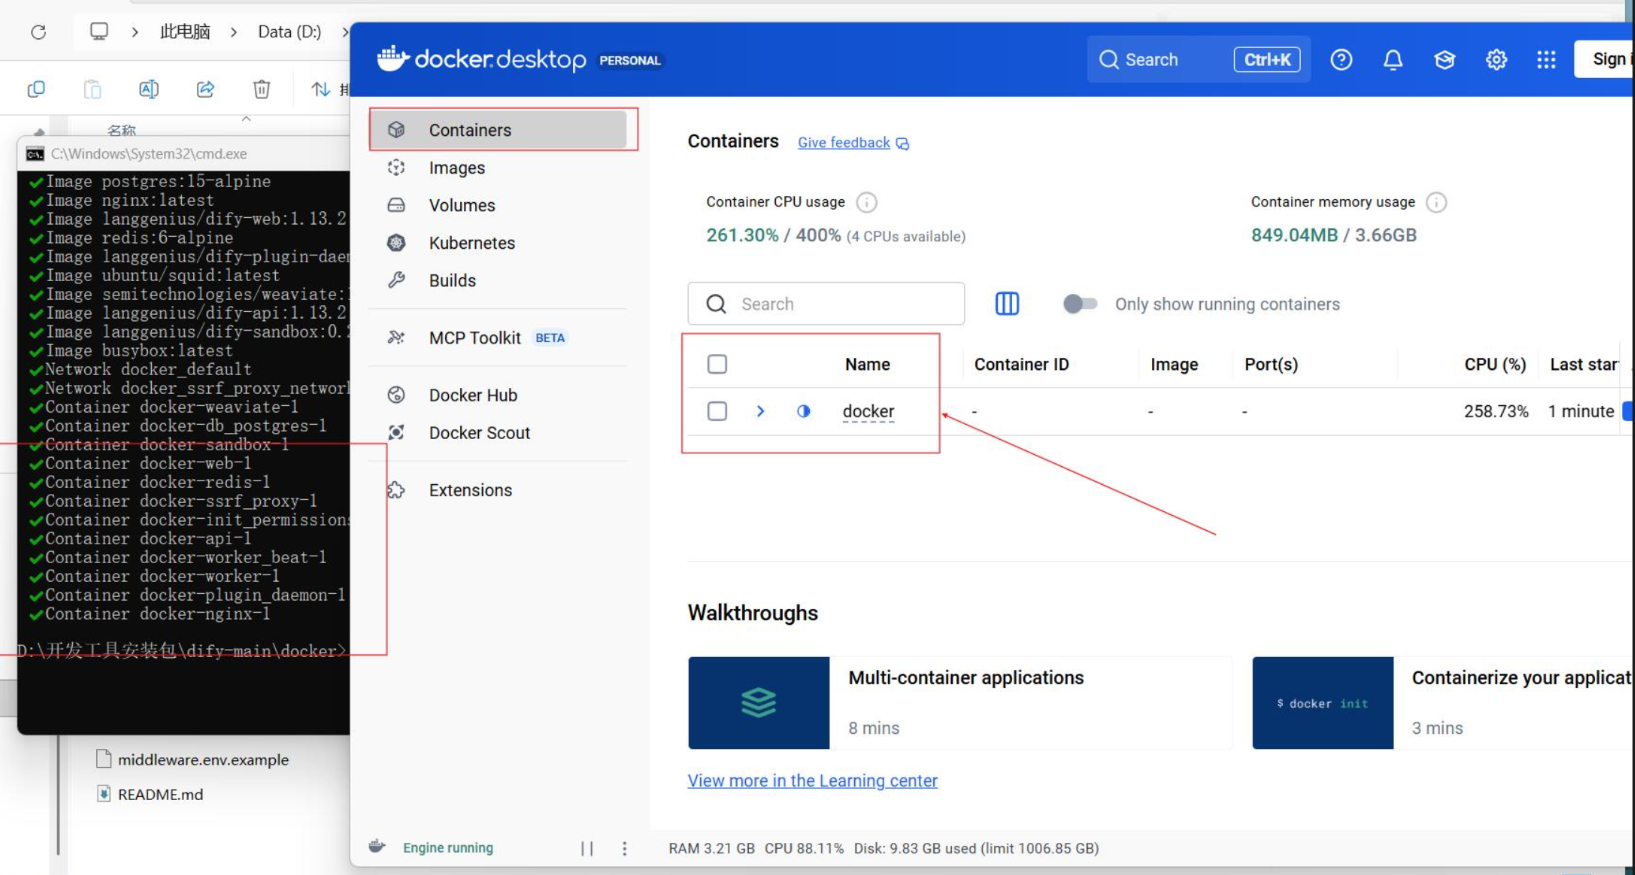Open MCP Toolkit beta tab
The image size is (1635, 875).
500,338
